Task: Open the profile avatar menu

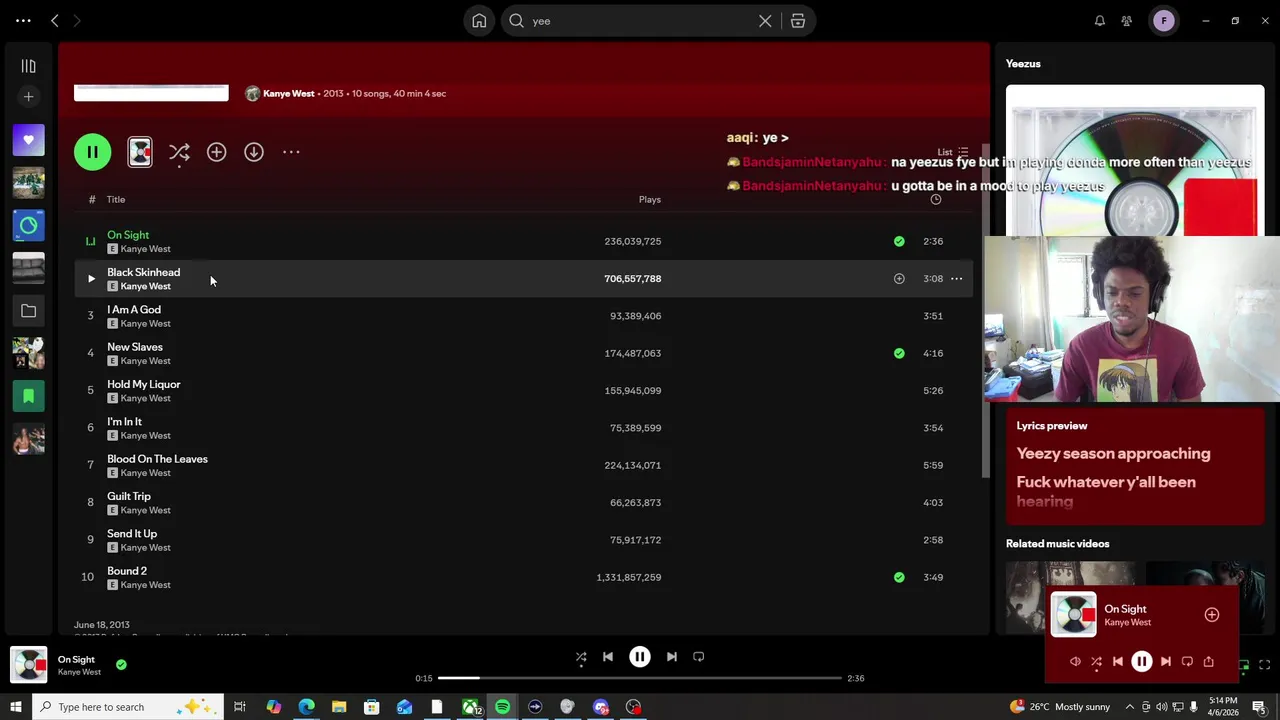Action: [1164, 21]
